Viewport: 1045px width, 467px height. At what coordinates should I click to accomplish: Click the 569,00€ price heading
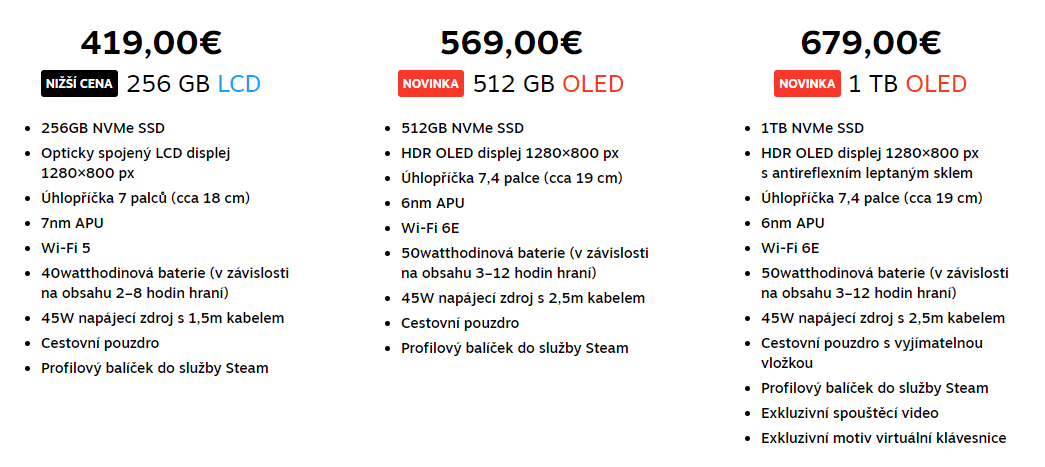(x=511, y=43)
